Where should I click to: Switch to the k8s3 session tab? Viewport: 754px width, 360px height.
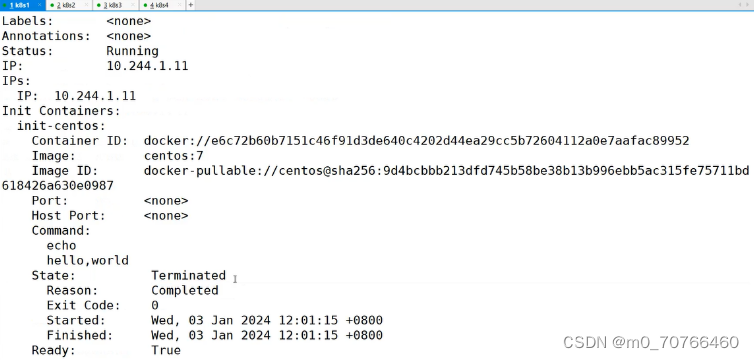pyautogui.click(x=115, y=5)
